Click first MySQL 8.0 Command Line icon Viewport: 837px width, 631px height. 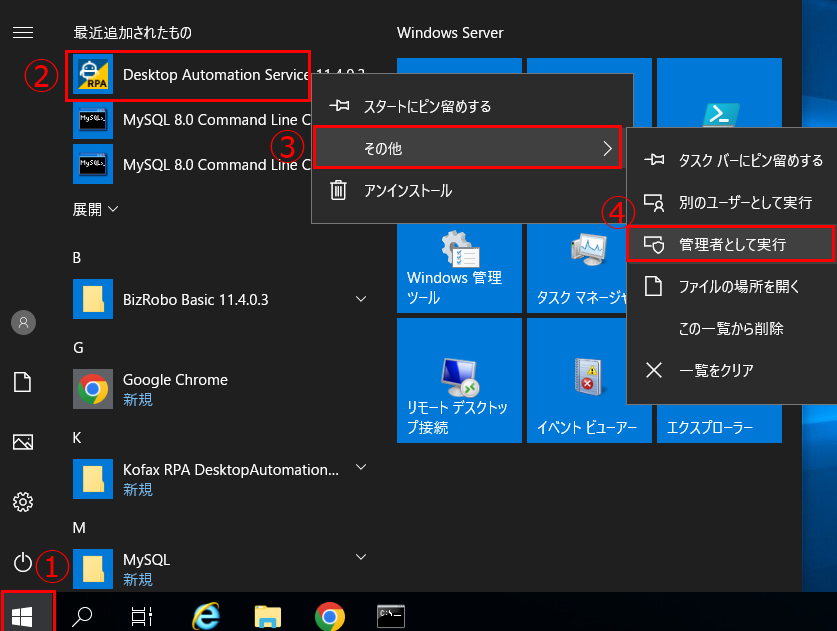(93, 119)
